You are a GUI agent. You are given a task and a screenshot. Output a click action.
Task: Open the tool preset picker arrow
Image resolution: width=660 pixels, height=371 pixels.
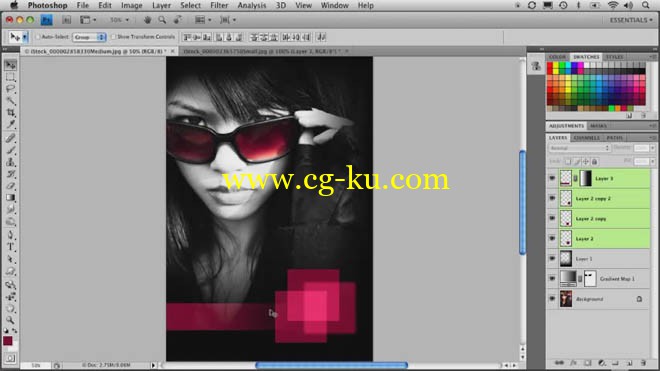tap(25, 37)
